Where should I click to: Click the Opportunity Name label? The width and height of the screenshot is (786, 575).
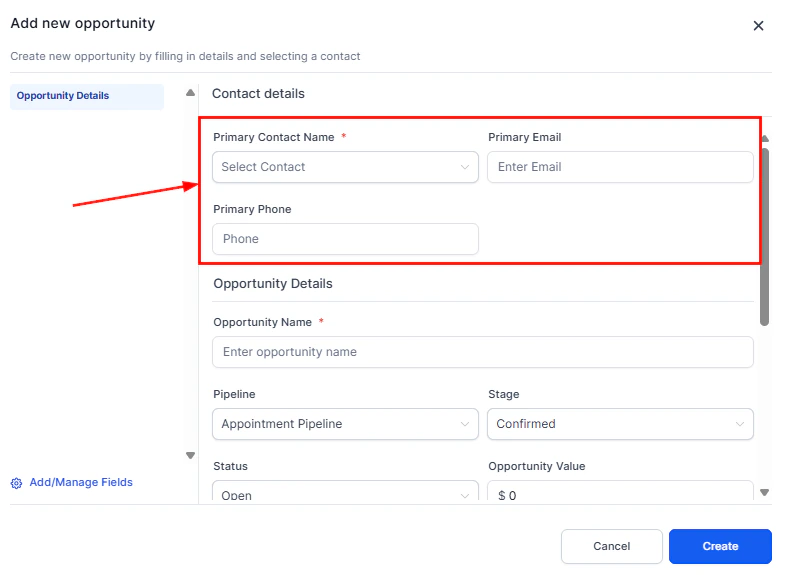pos(263,322)
